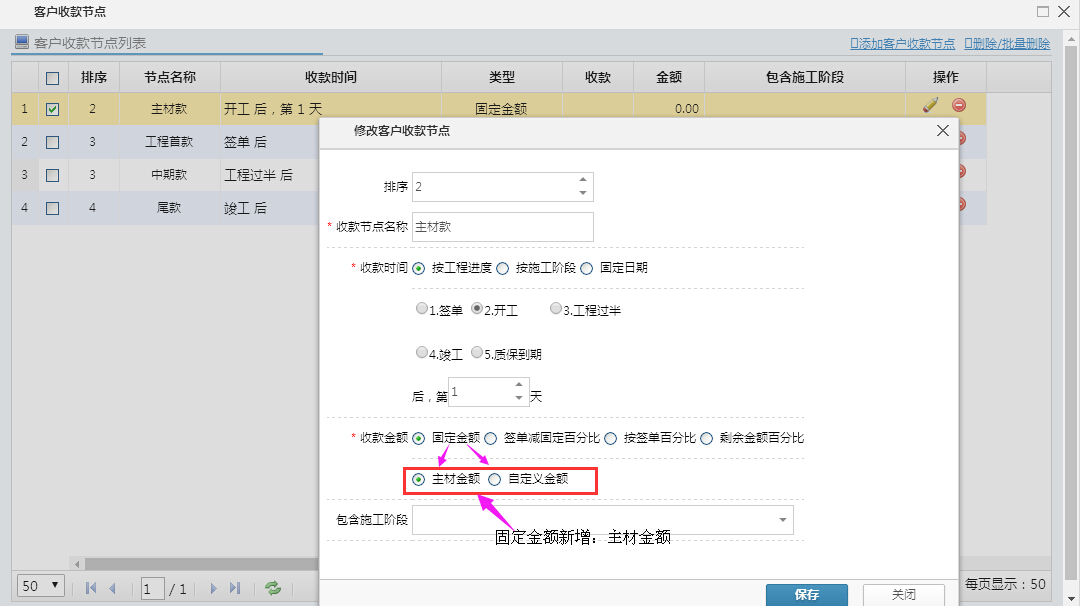Uncheck the checkbox on the 主材款 row
1080x606 pixels.
pyautogui.click(x=52, y=109)
